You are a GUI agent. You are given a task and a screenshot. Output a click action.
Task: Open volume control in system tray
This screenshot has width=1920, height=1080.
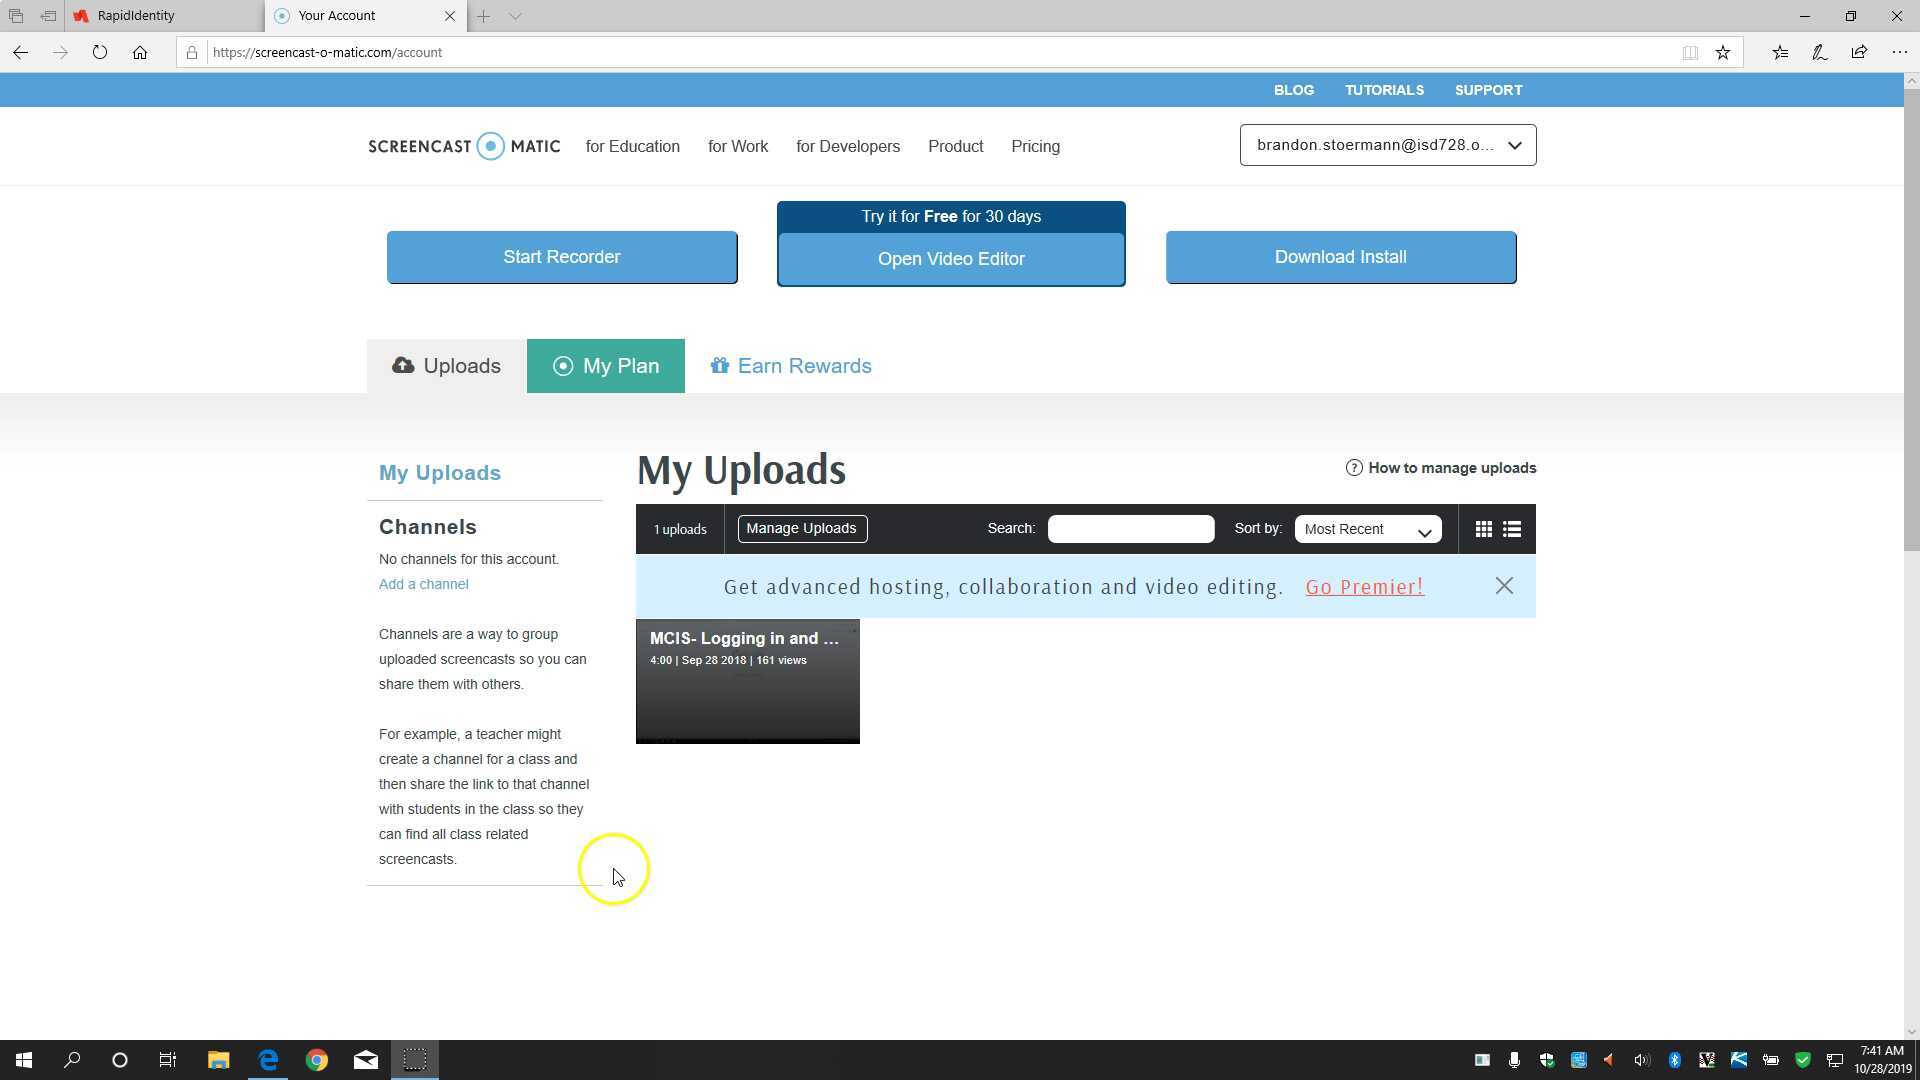[x=1641, y=1059]
